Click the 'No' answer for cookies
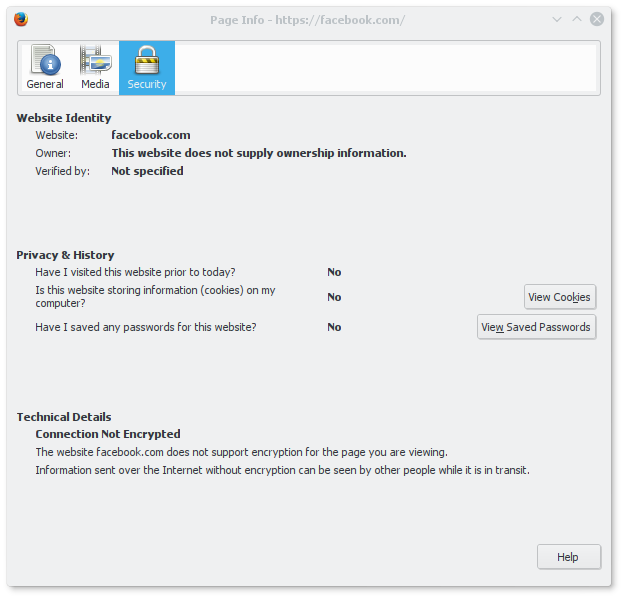The width and height of the screenshot is (624, 599). point(334,297)
